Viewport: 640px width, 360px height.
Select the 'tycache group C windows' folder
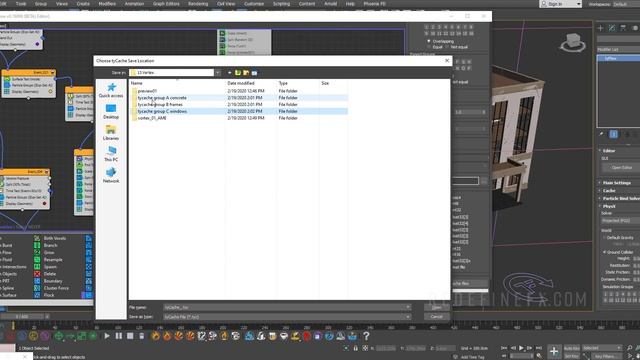tap(162, 111)
